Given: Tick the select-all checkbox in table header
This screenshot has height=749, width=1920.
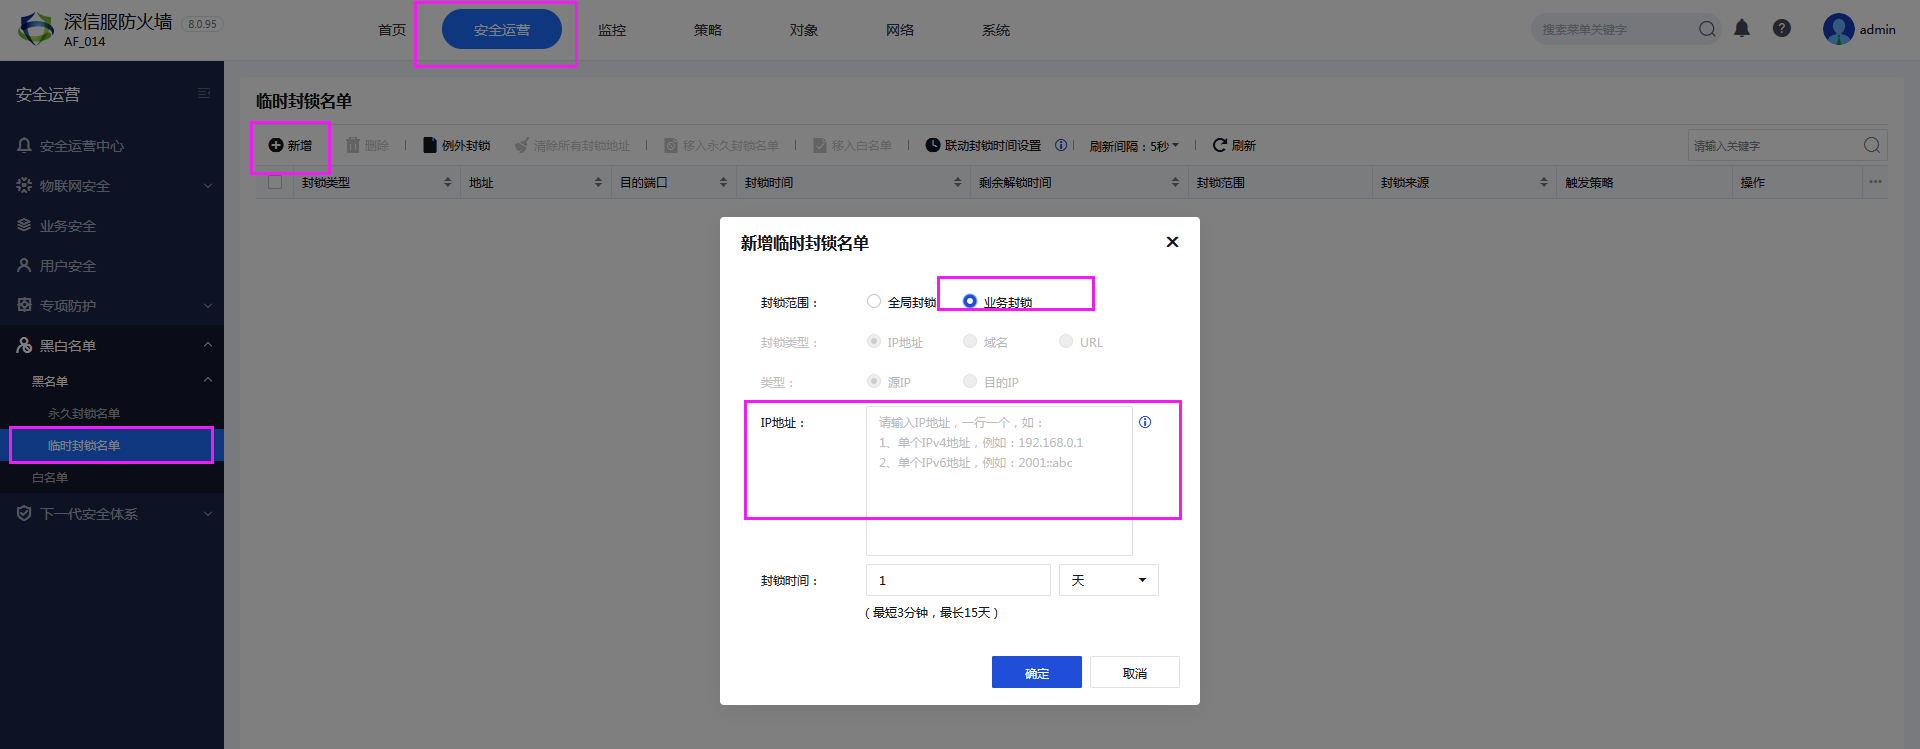Looking at the screenshot, I should pos(275,182).
